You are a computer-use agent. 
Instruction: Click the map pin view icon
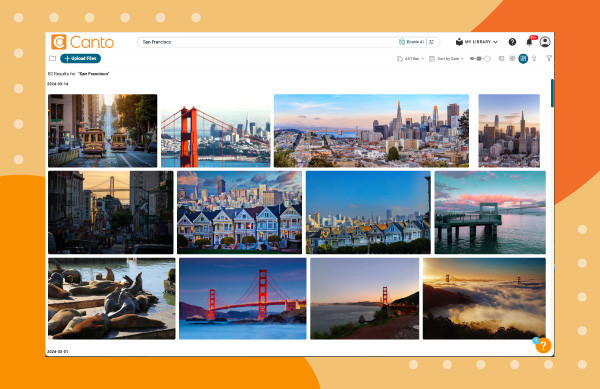[x=534, y=59]
